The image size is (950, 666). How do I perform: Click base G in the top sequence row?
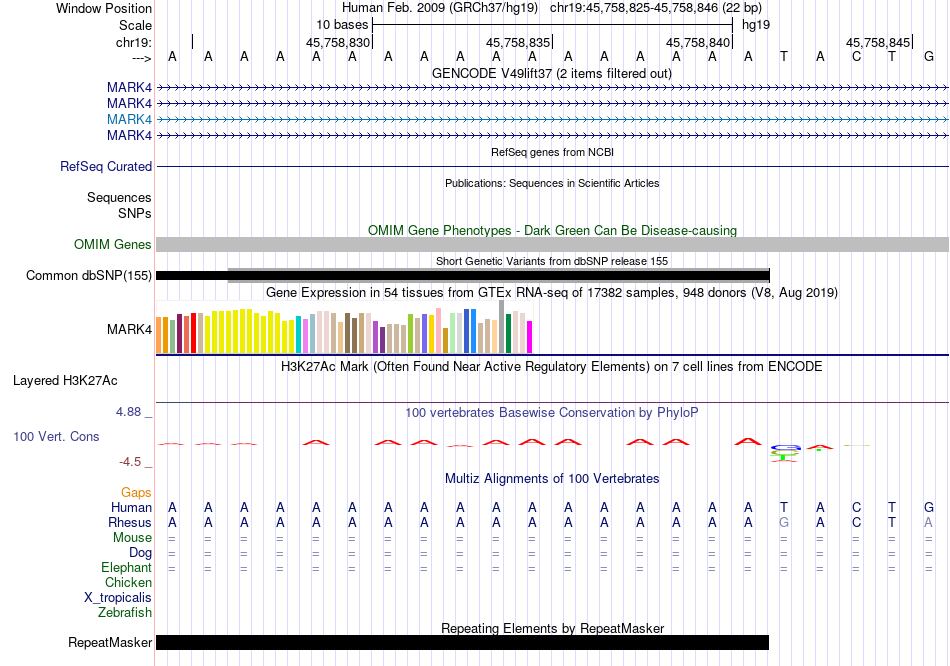click(x=929, y=57)
